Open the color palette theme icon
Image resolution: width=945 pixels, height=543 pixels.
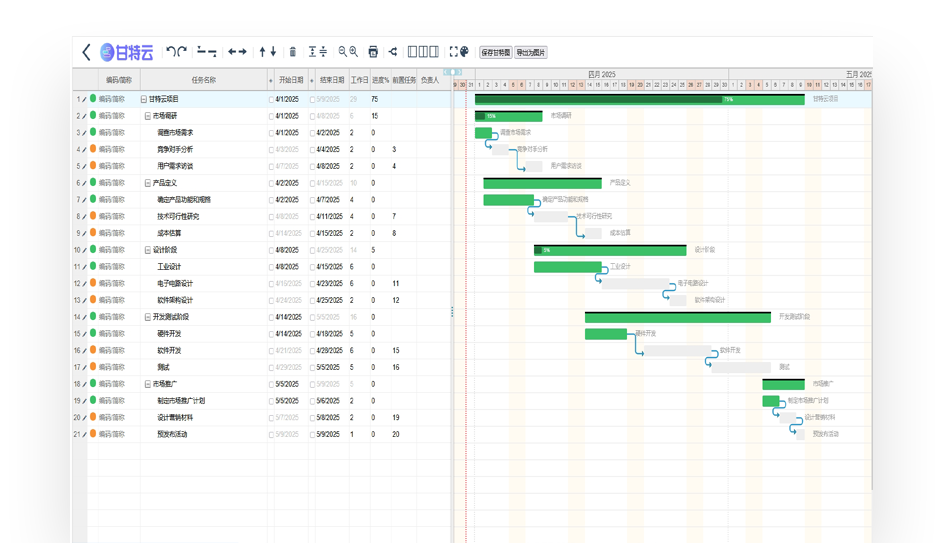click(x=464, y=52)
